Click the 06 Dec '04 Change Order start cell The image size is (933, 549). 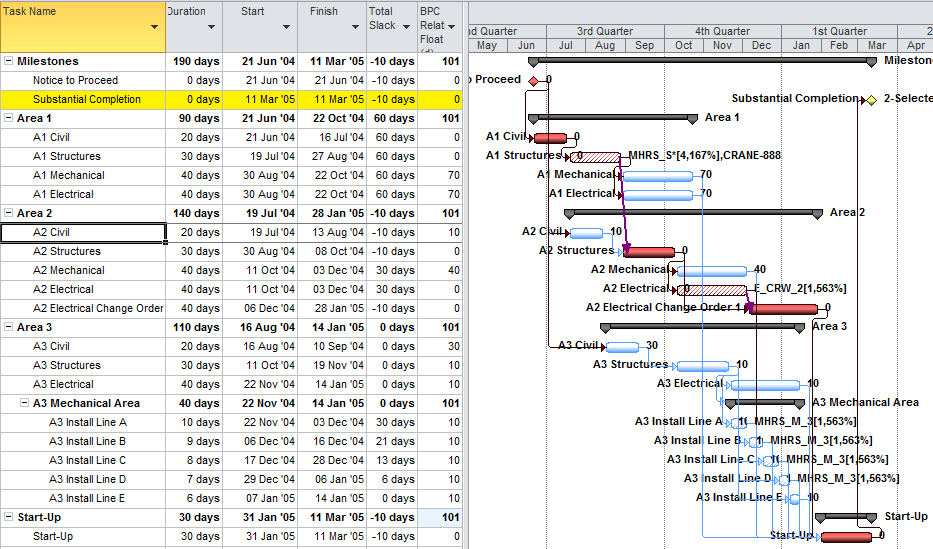point(261,309)
